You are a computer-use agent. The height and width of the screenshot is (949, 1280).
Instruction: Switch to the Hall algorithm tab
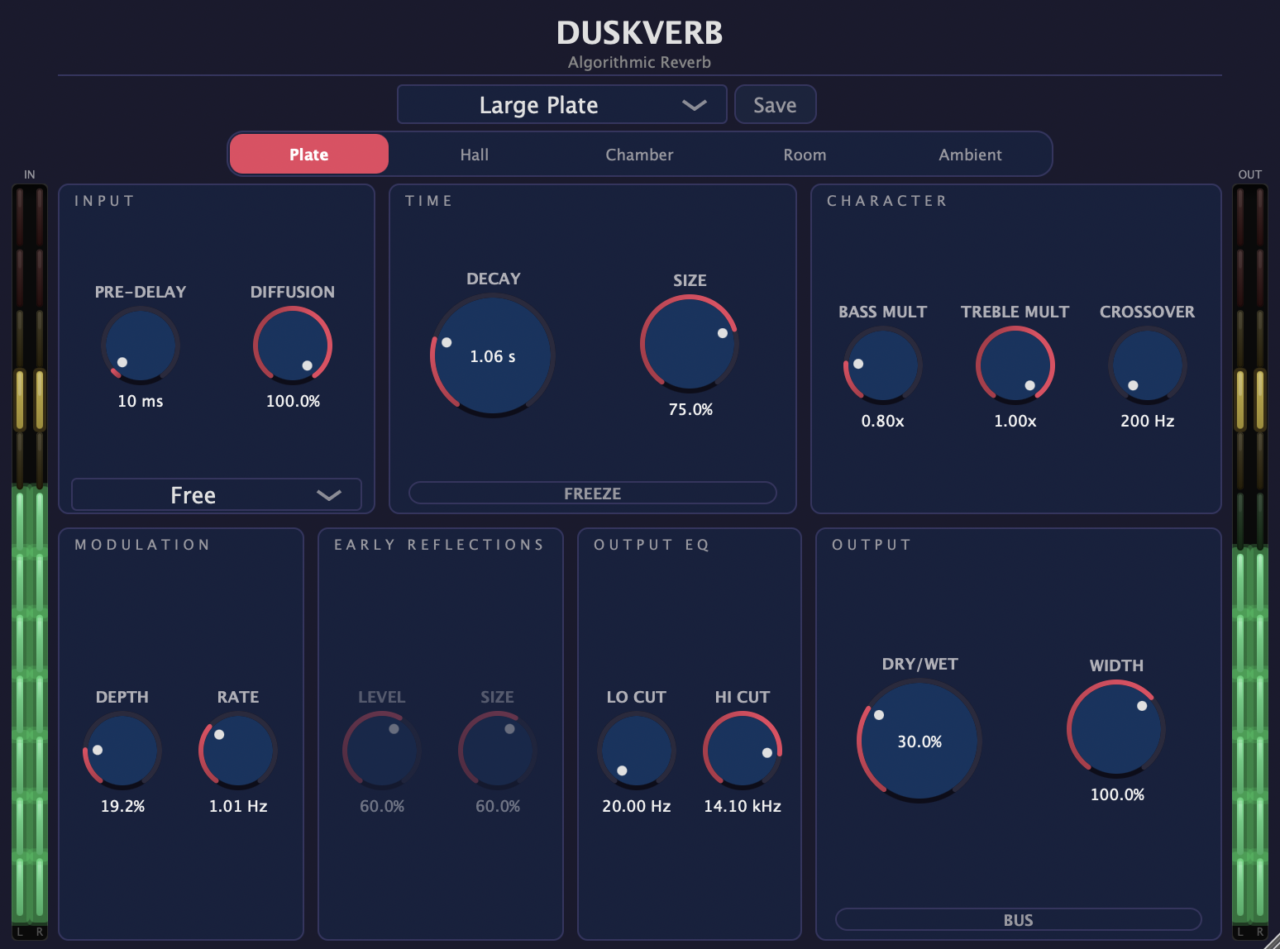pos(474,154)
